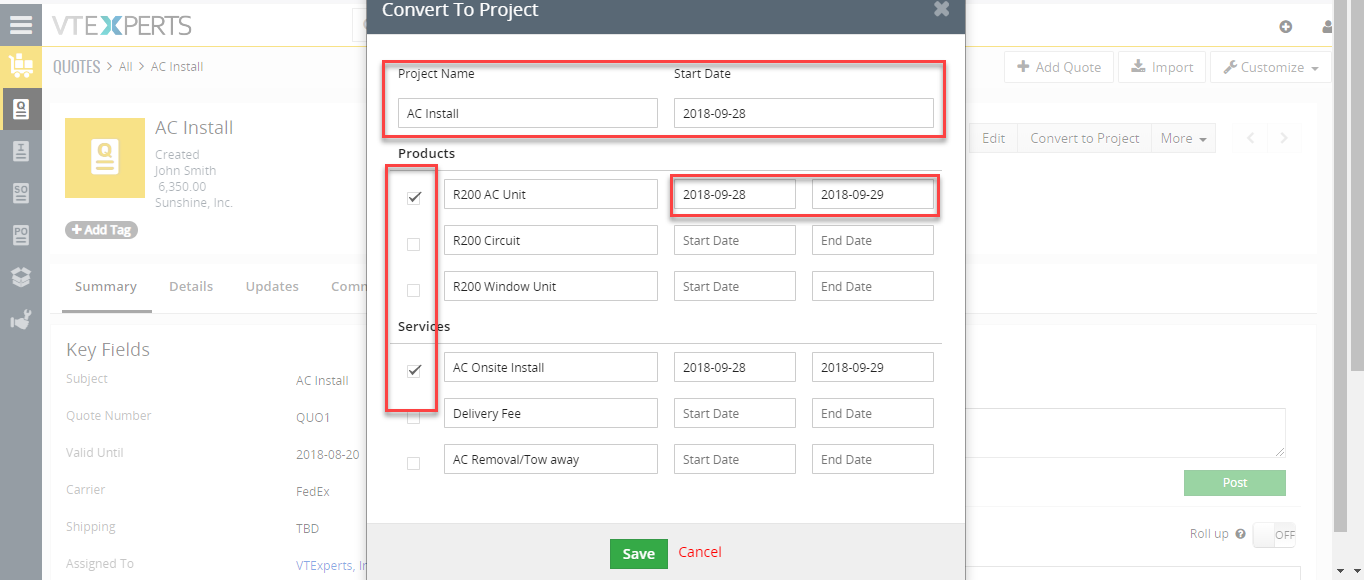Click the quick create plus icon
This screenshot has height=580, width=1364.
pos(1286,27)
